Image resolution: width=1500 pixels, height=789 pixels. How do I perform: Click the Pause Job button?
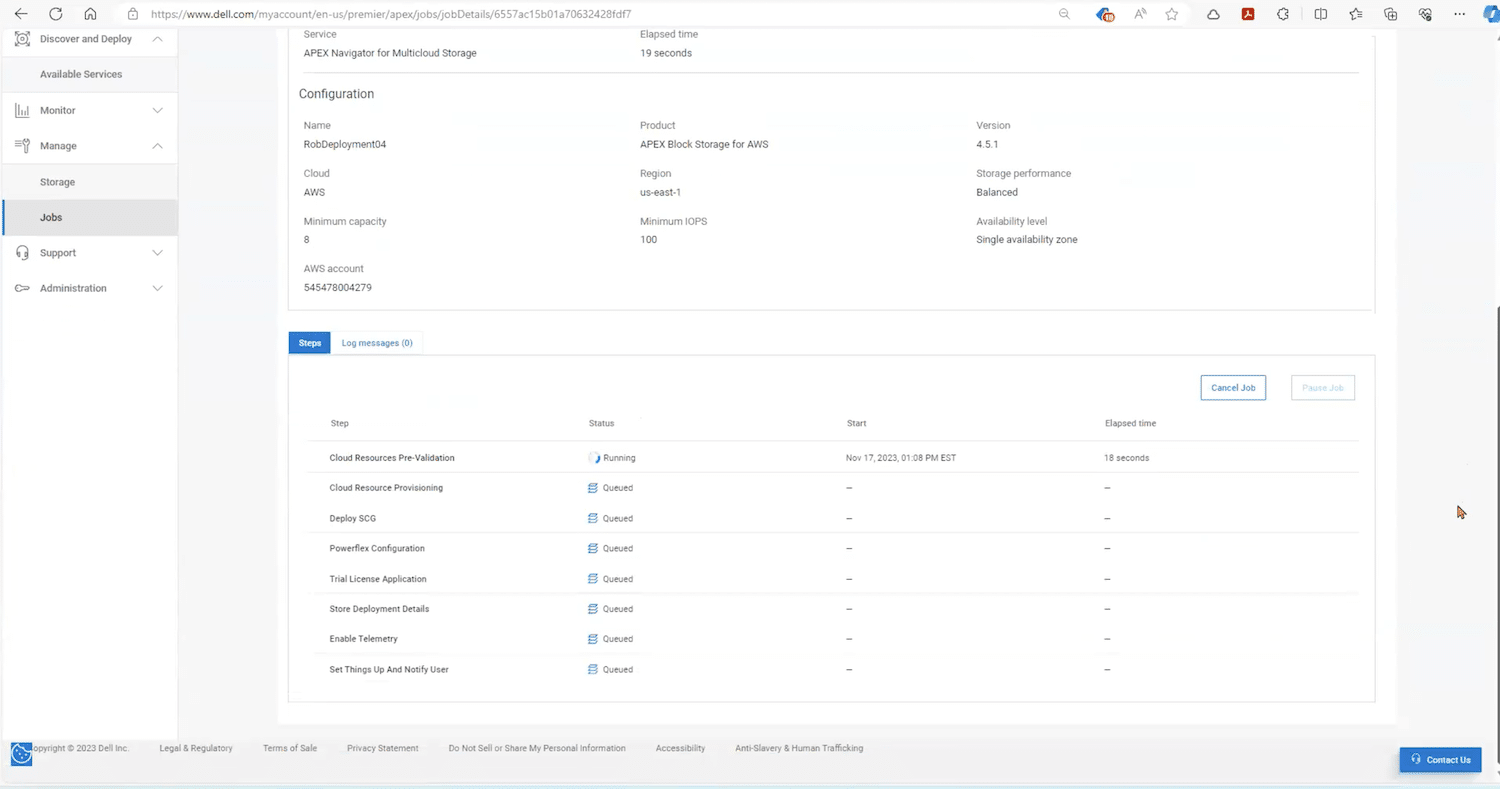[1323, 388]
